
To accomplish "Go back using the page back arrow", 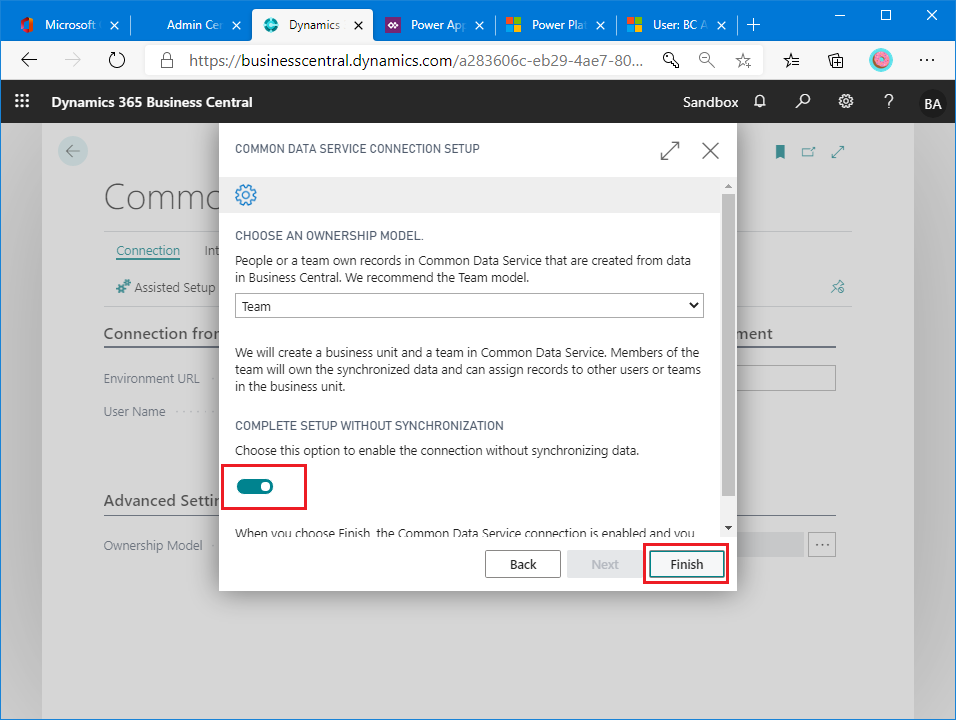I will tap(73, 151).
